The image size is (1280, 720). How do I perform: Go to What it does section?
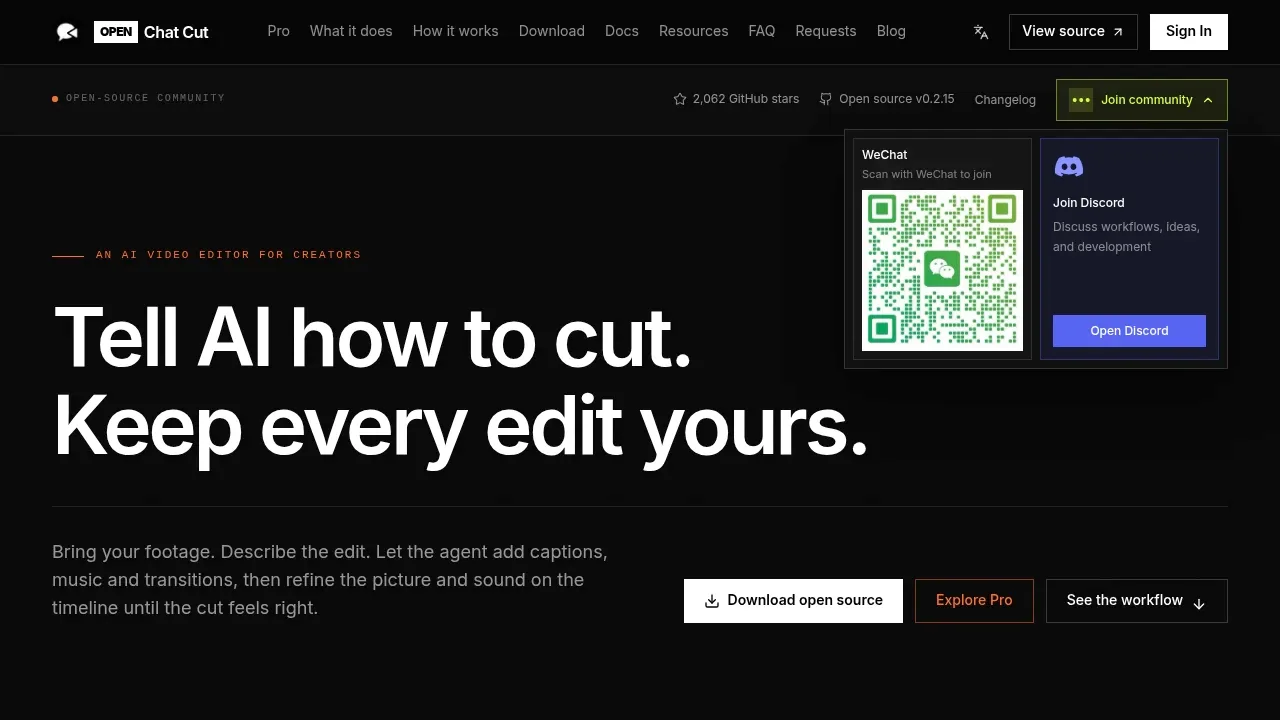pos(351,31)
